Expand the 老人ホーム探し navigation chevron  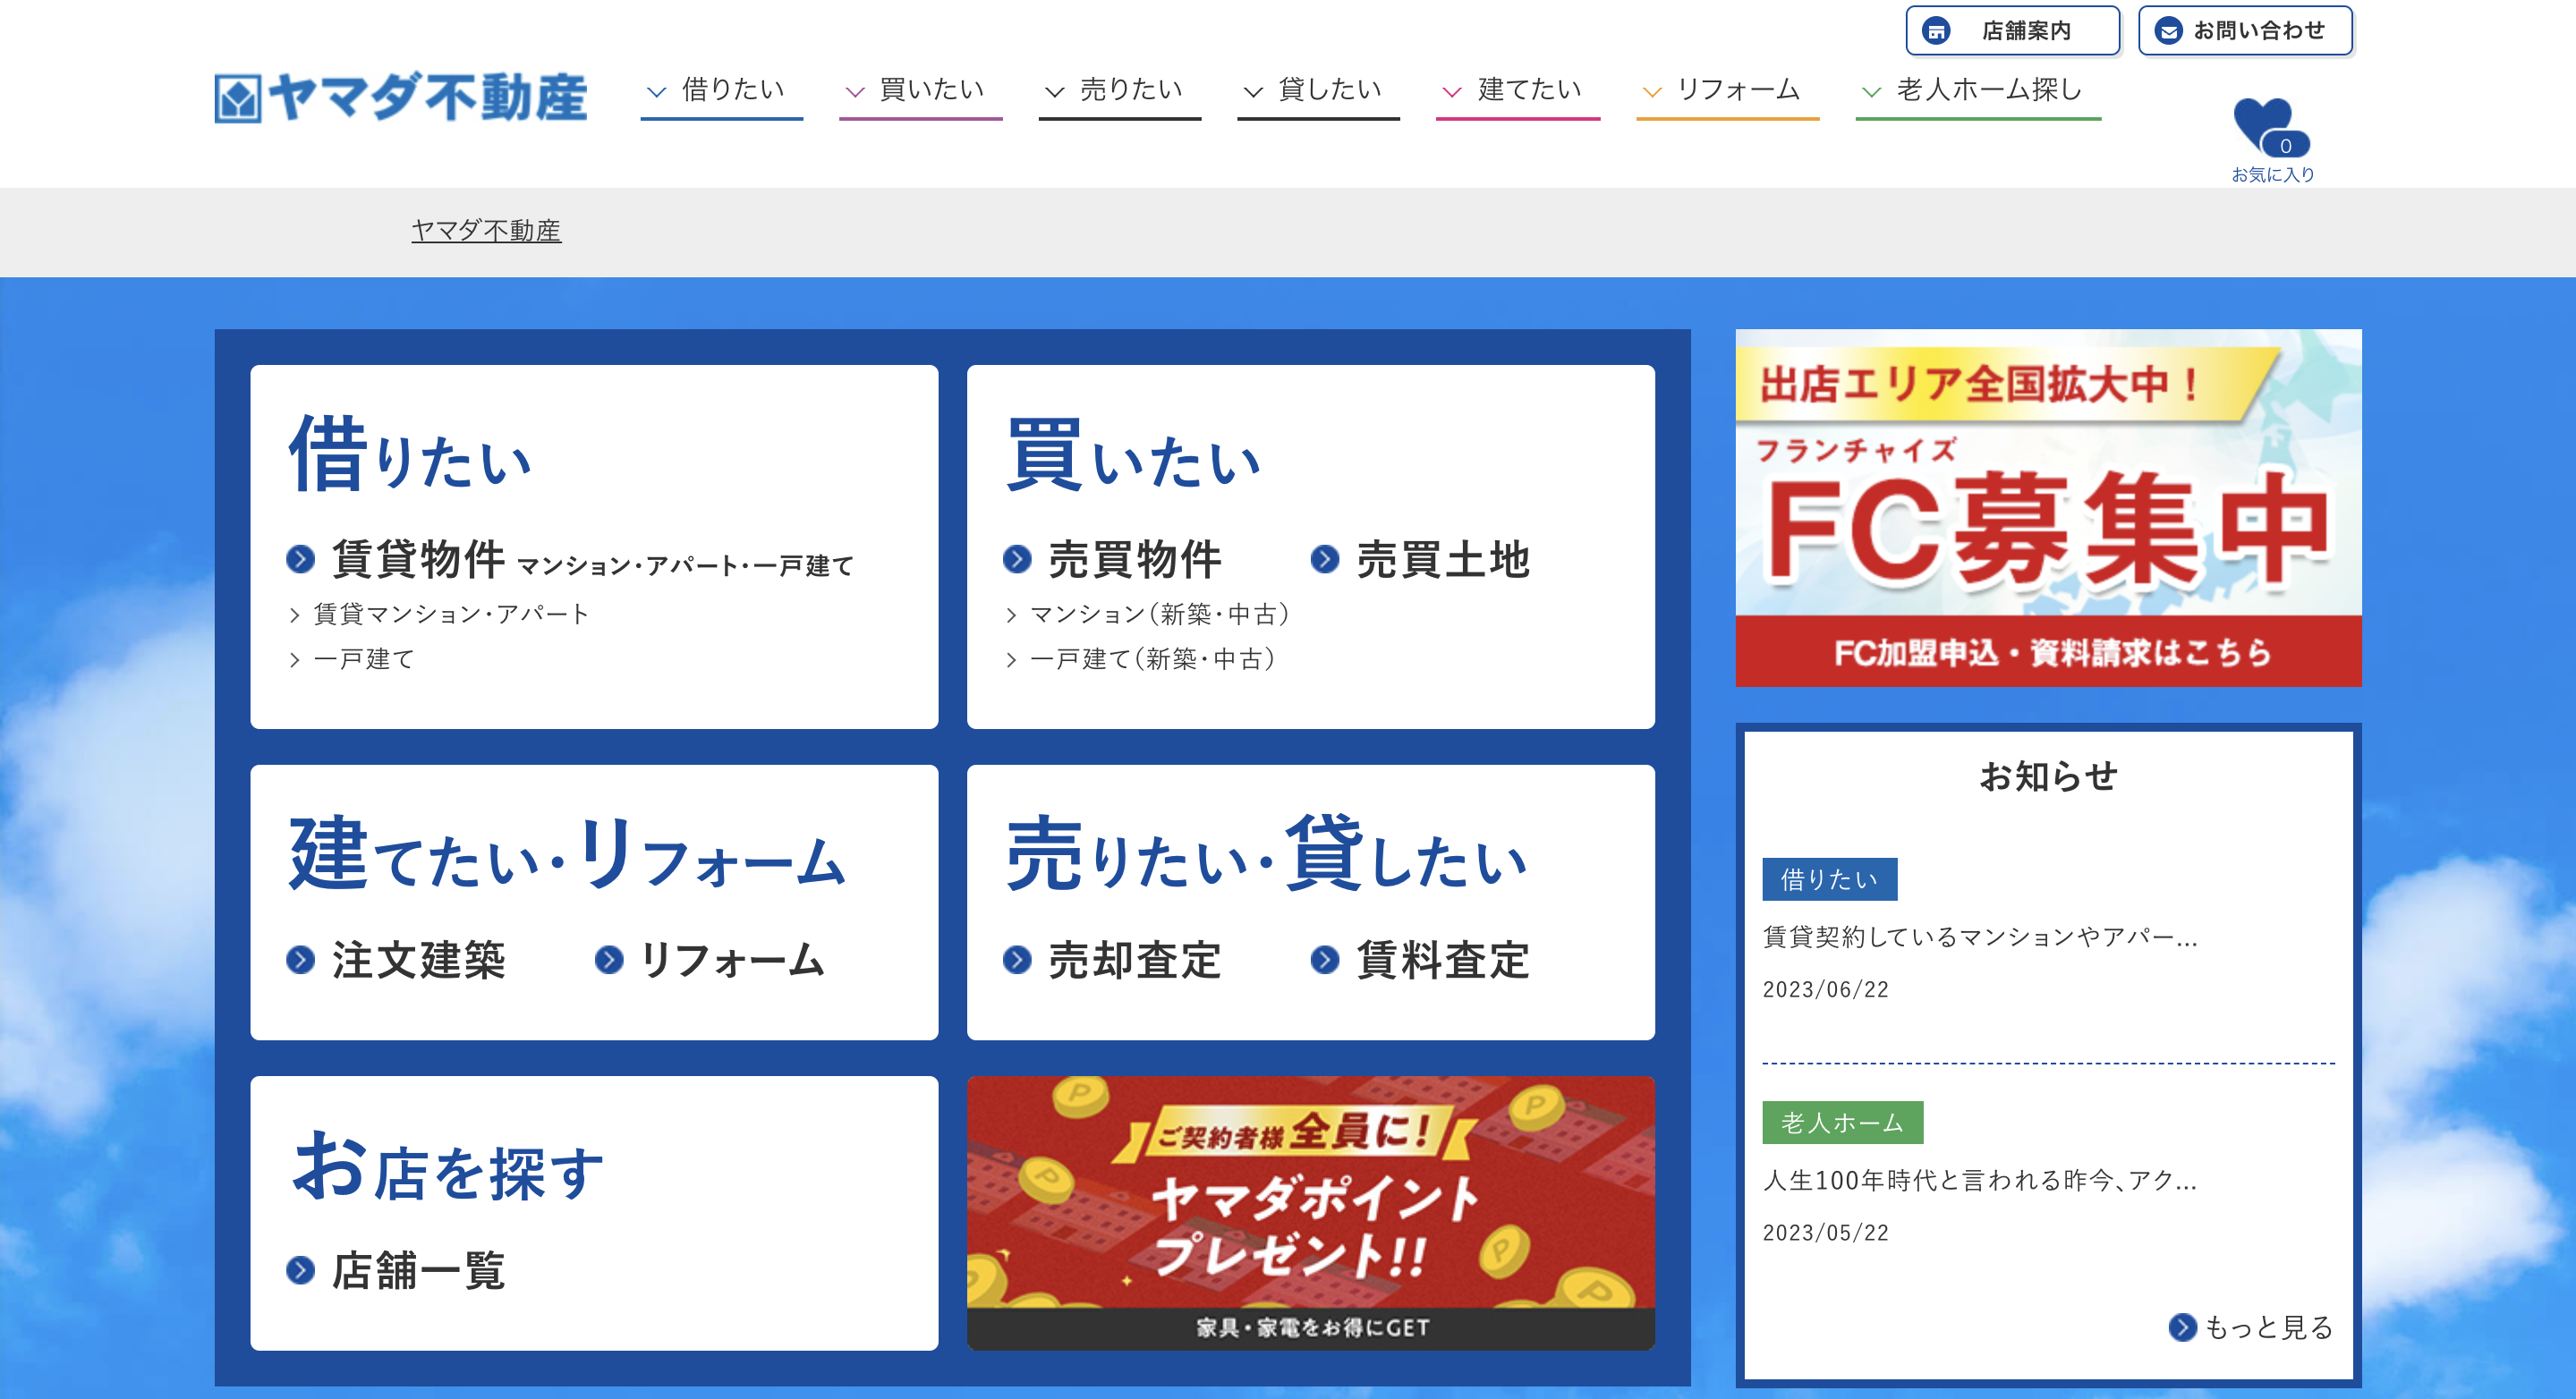coord(1871,91)
